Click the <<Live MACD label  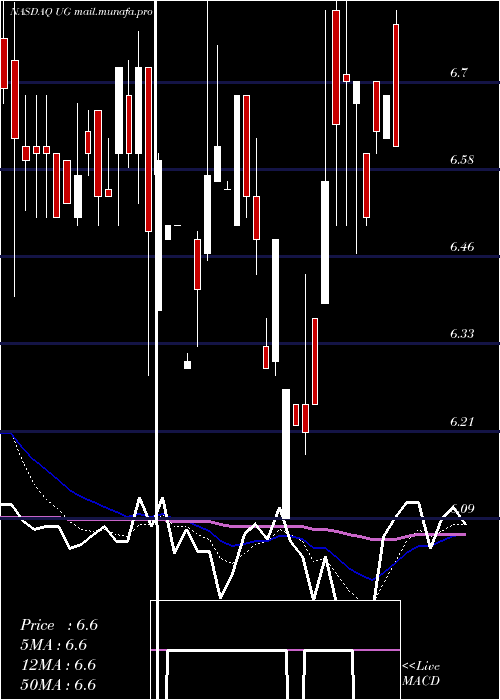(x=421, y=673)
